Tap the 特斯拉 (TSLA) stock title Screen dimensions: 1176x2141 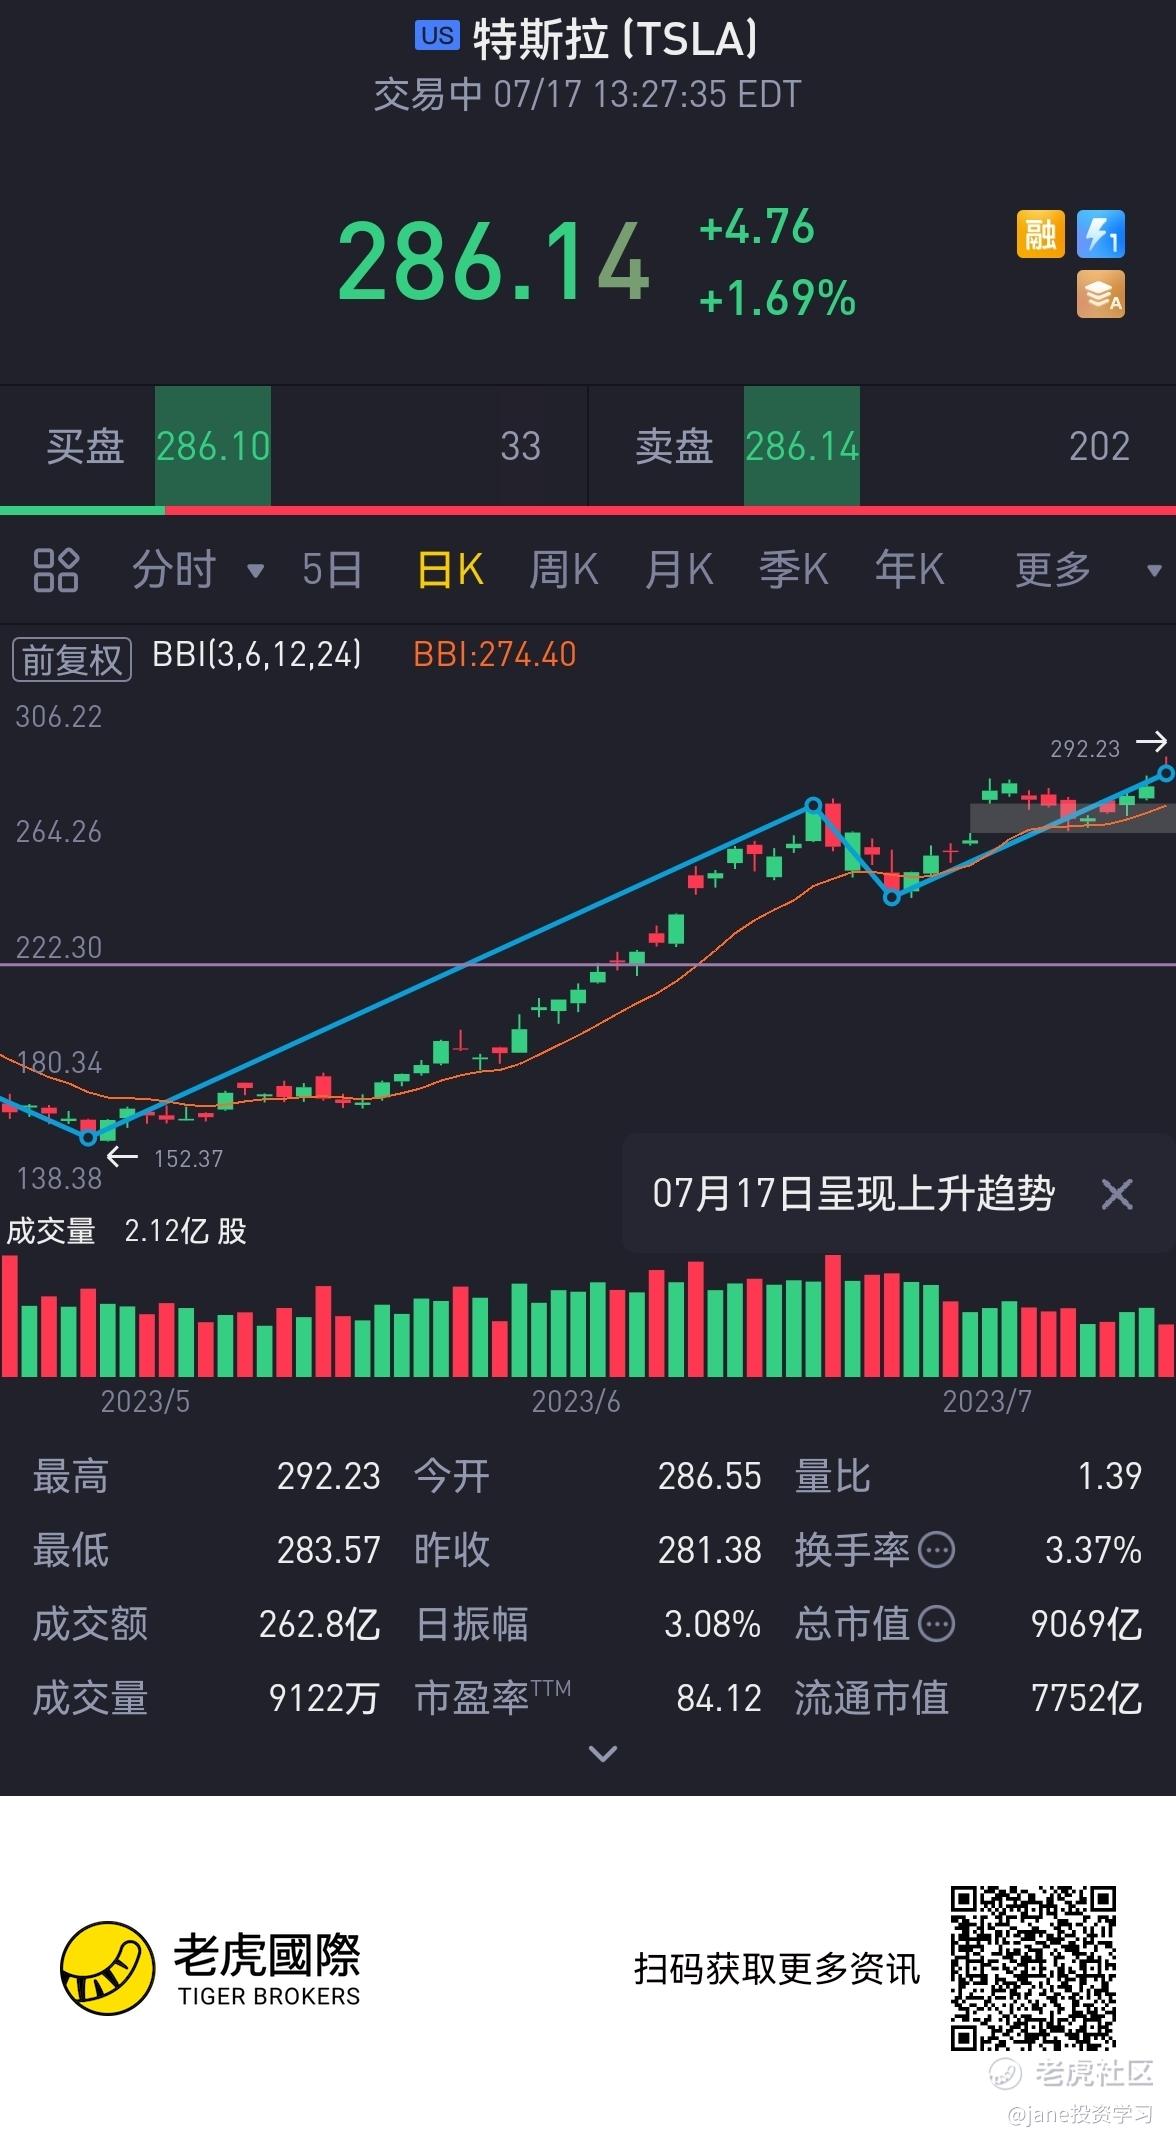pyautogui.click(x=615, y=40)
